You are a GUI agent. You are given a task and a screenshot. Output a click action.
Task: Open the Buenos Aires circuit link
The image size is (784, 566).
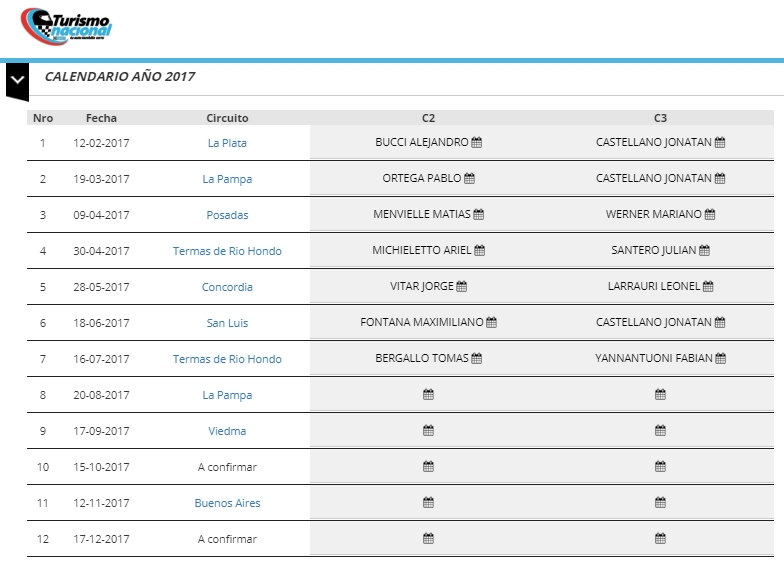(227, 503)
